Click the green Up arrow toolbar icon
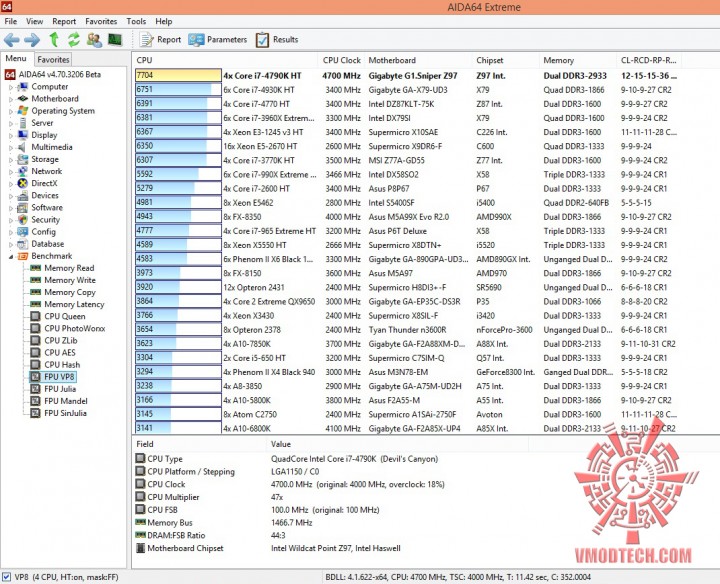The image size is (720, 584). click(54, 40)
